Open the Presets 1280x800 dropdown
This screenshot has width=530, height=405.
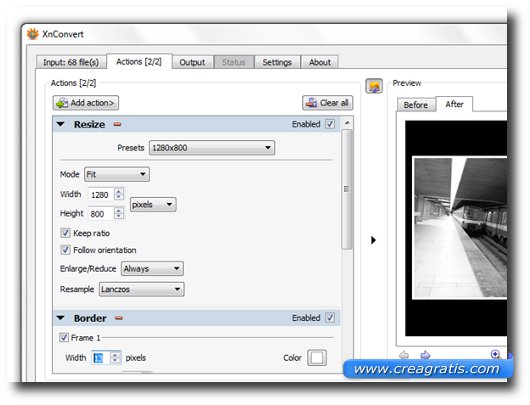212,148
